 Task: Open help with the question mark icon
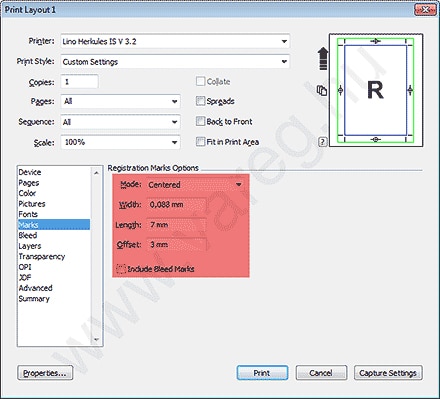322,142
